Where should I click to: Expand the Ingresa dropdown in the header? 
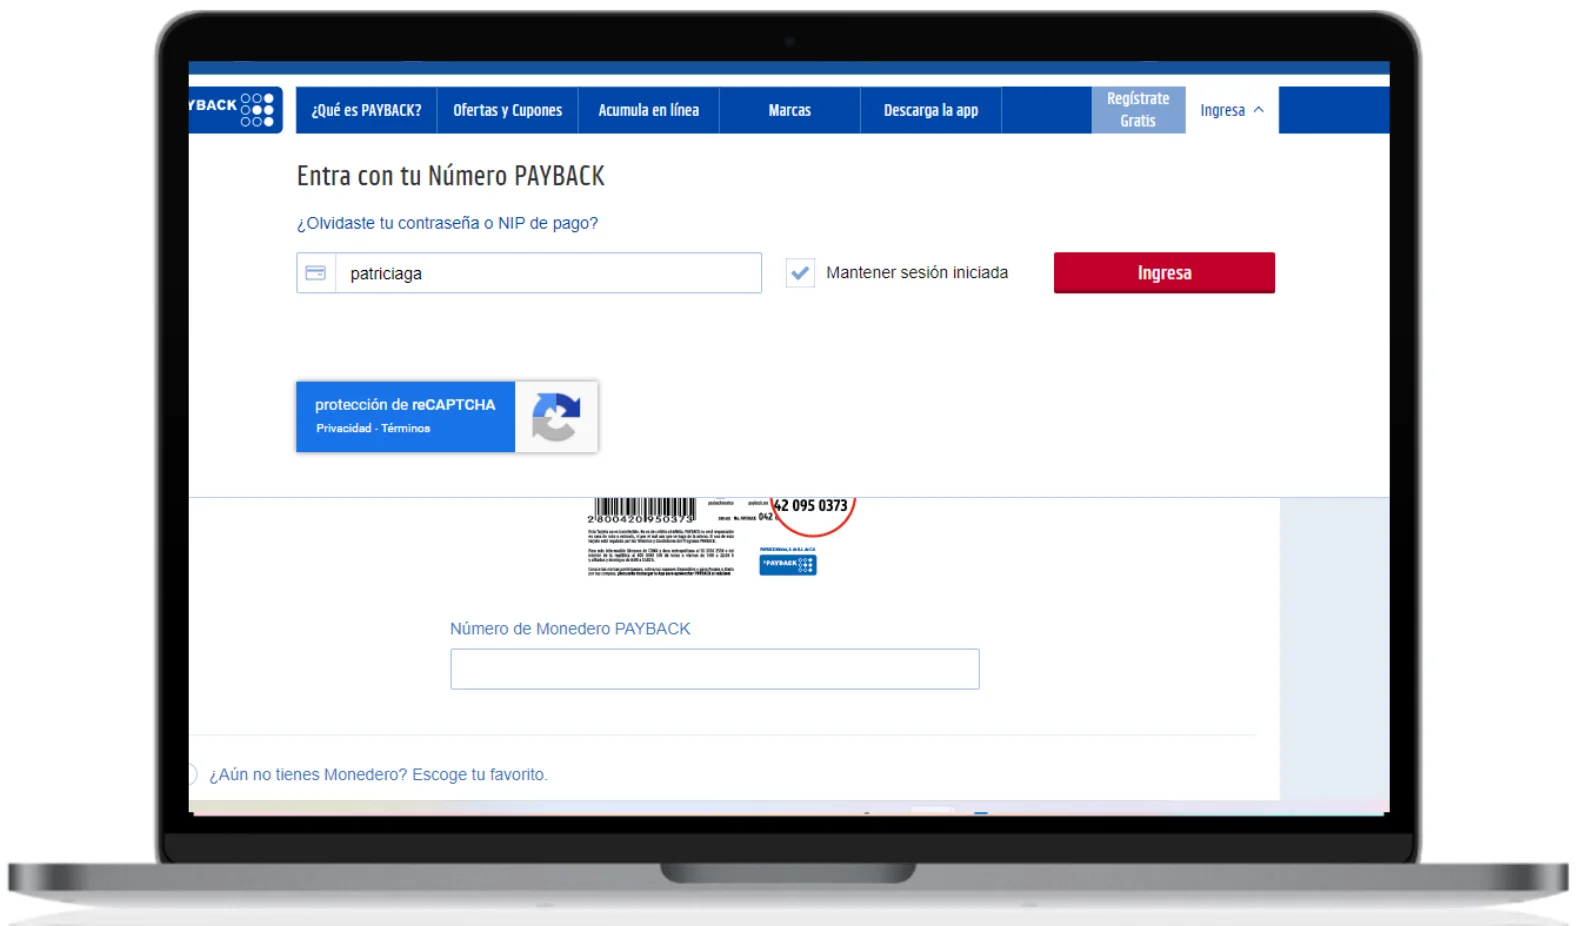[1231, 110]
